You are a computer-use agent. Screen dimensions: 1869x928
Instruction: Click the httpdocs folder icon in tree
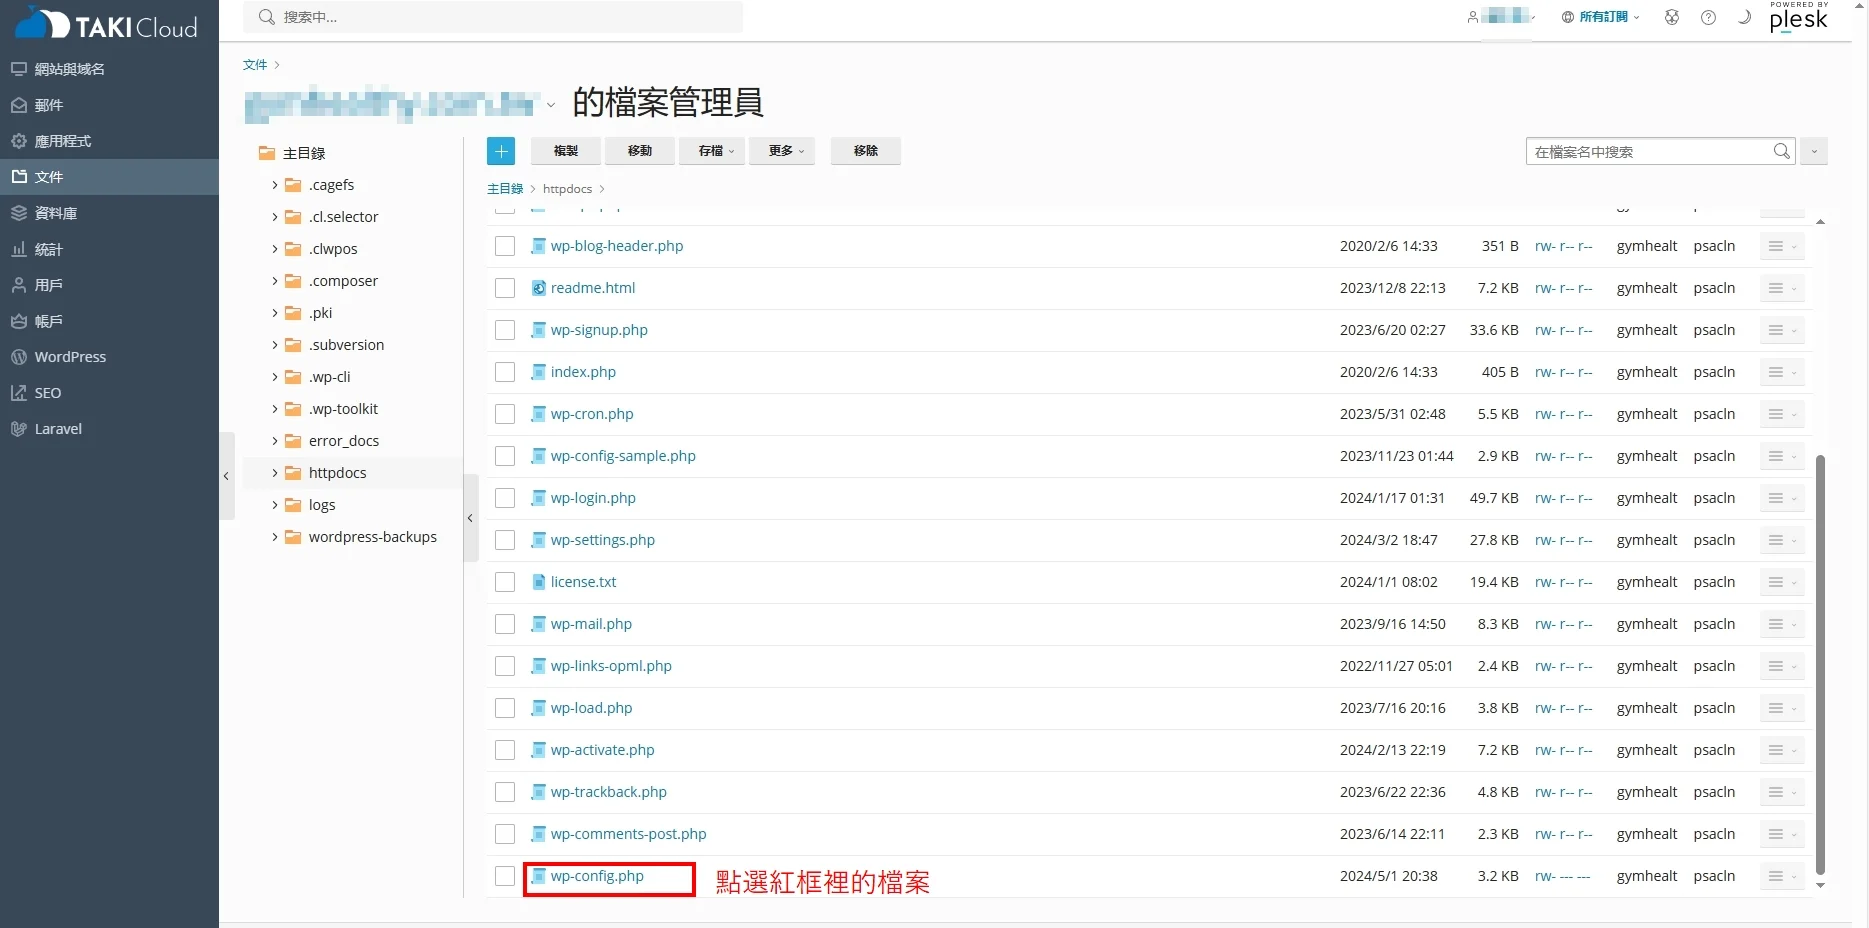coord(293,473)
